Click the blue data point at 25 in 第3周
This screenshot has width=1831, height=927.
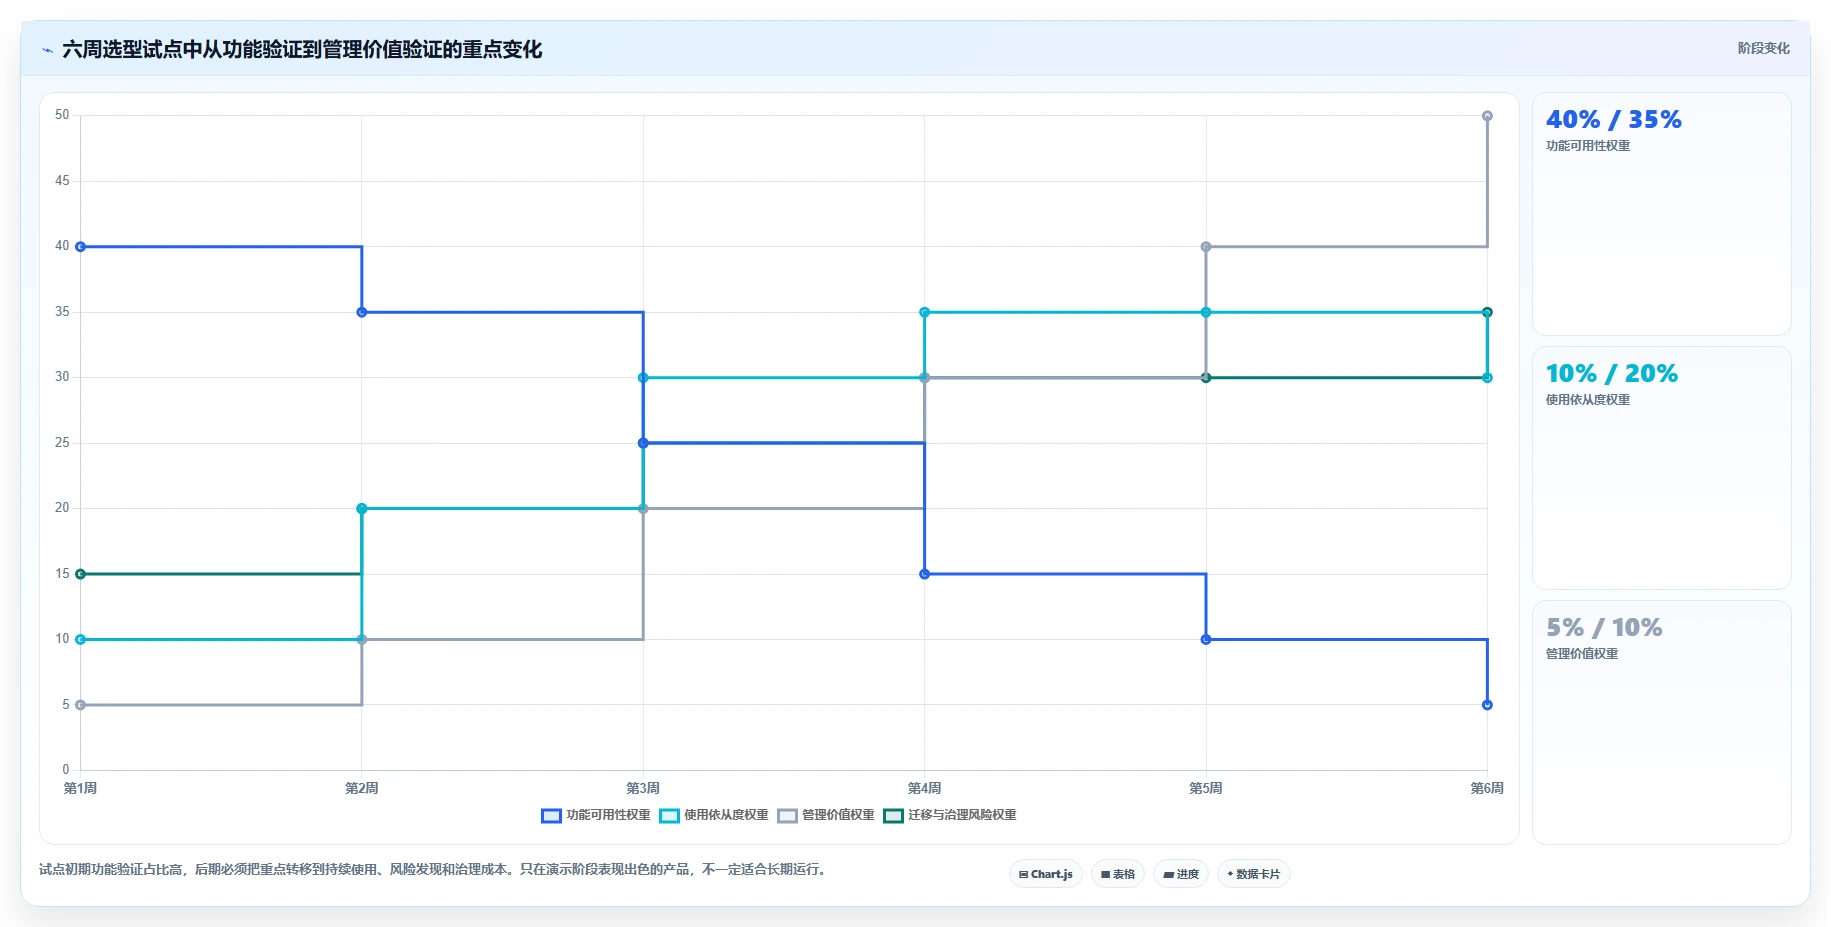[643, 443]
